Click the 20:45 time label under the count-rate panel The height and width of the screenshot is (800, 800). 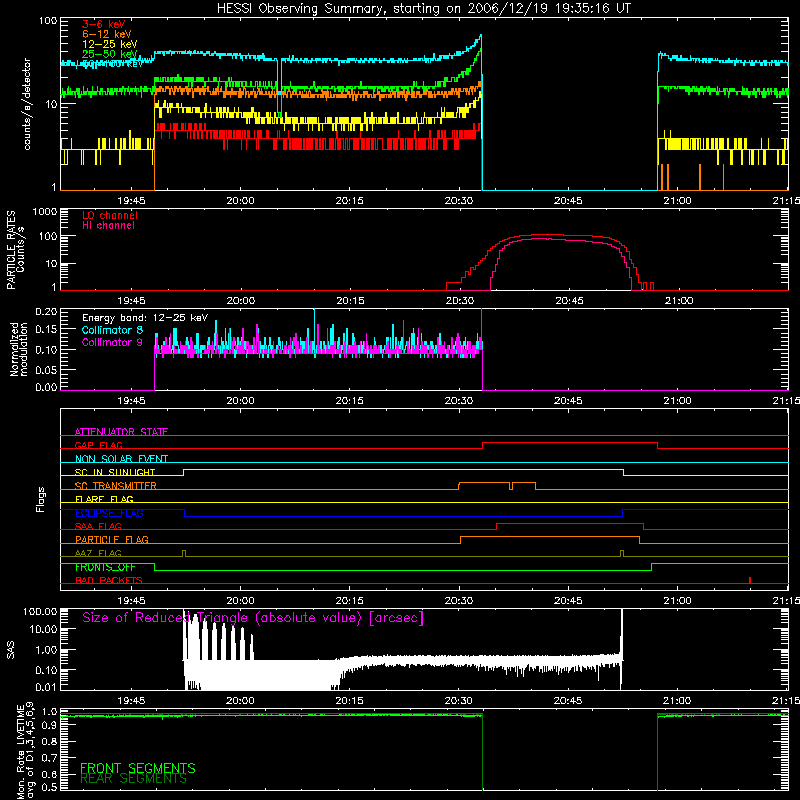click(568, 201)
